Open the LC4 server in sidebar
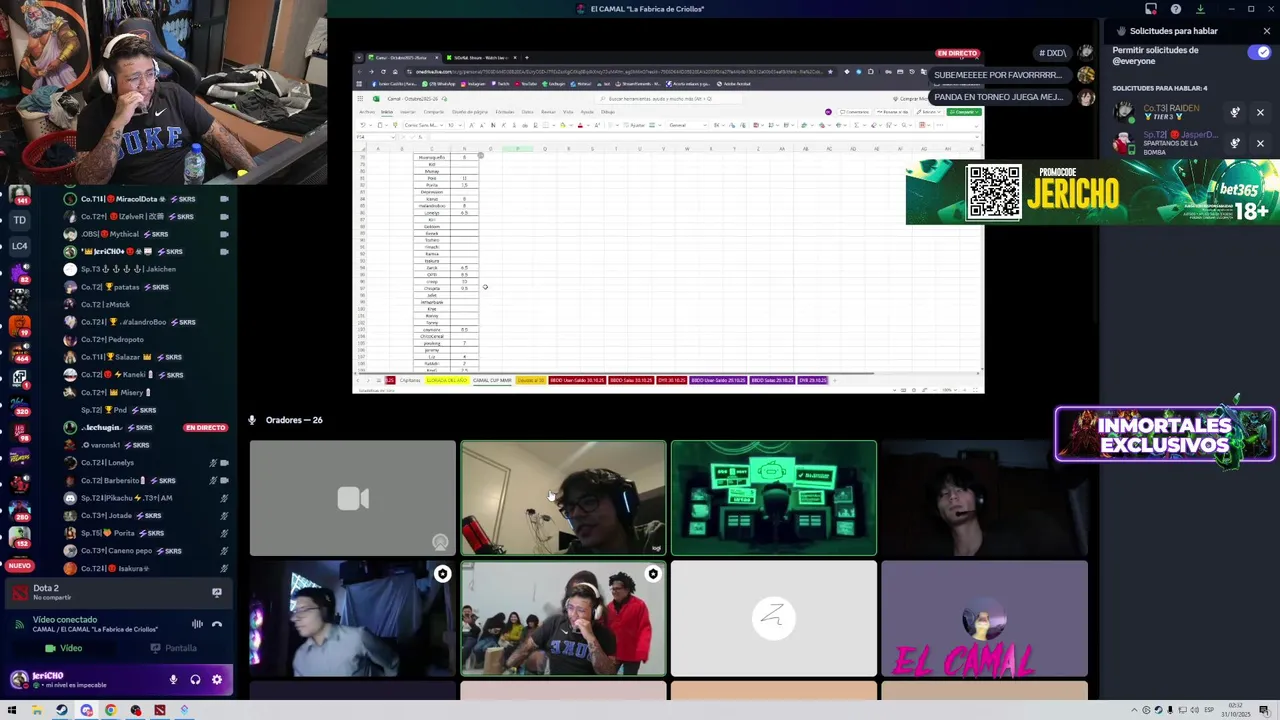This screenshot has width=1280, height=720. [20, 246]
